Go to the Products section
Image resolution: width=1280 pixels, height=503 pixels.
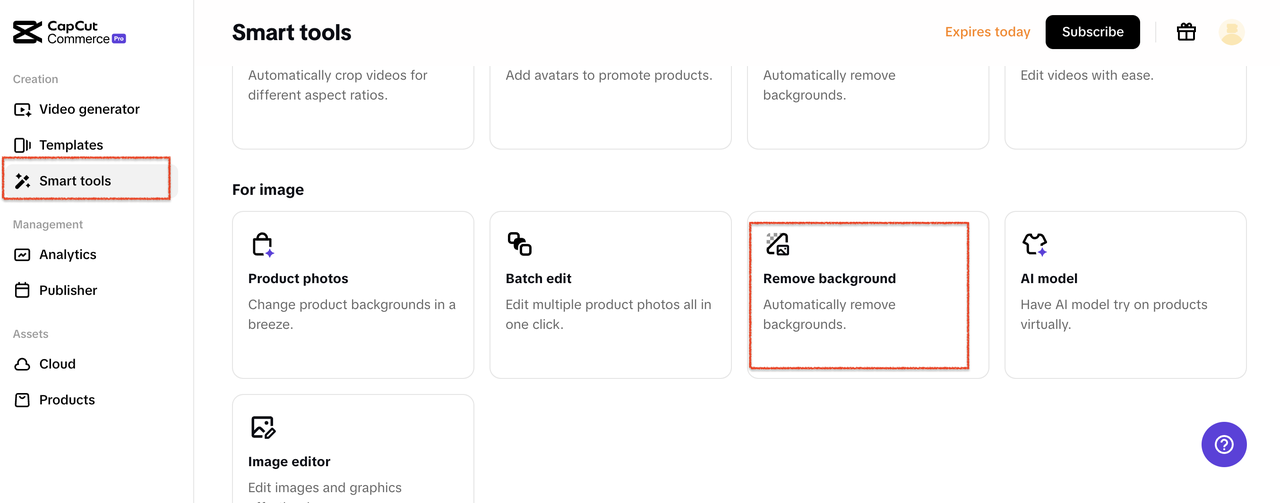click(66, 400)
